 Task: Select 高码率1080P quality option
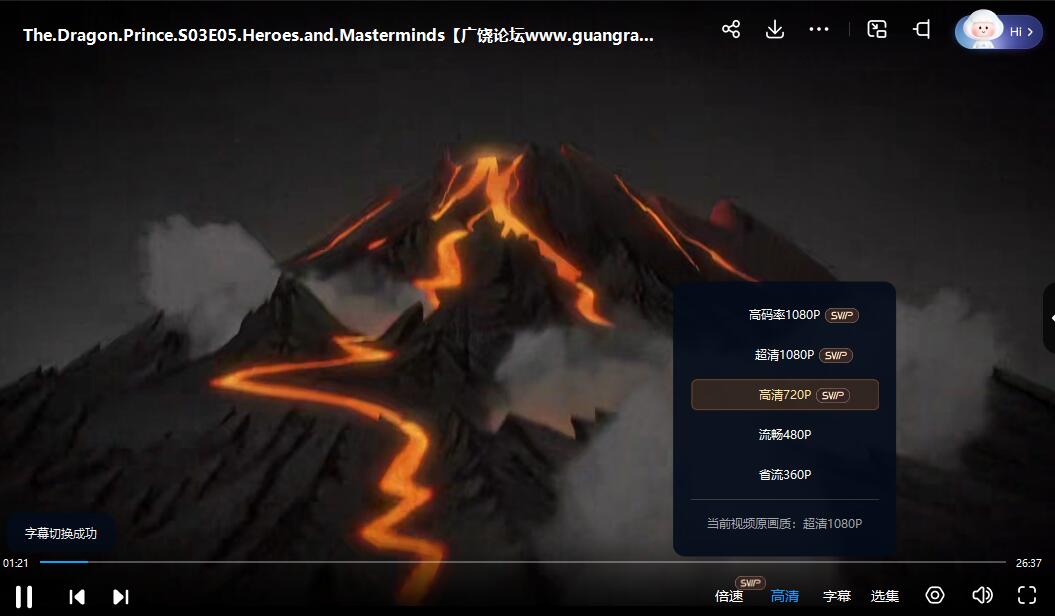click(785, 315)
